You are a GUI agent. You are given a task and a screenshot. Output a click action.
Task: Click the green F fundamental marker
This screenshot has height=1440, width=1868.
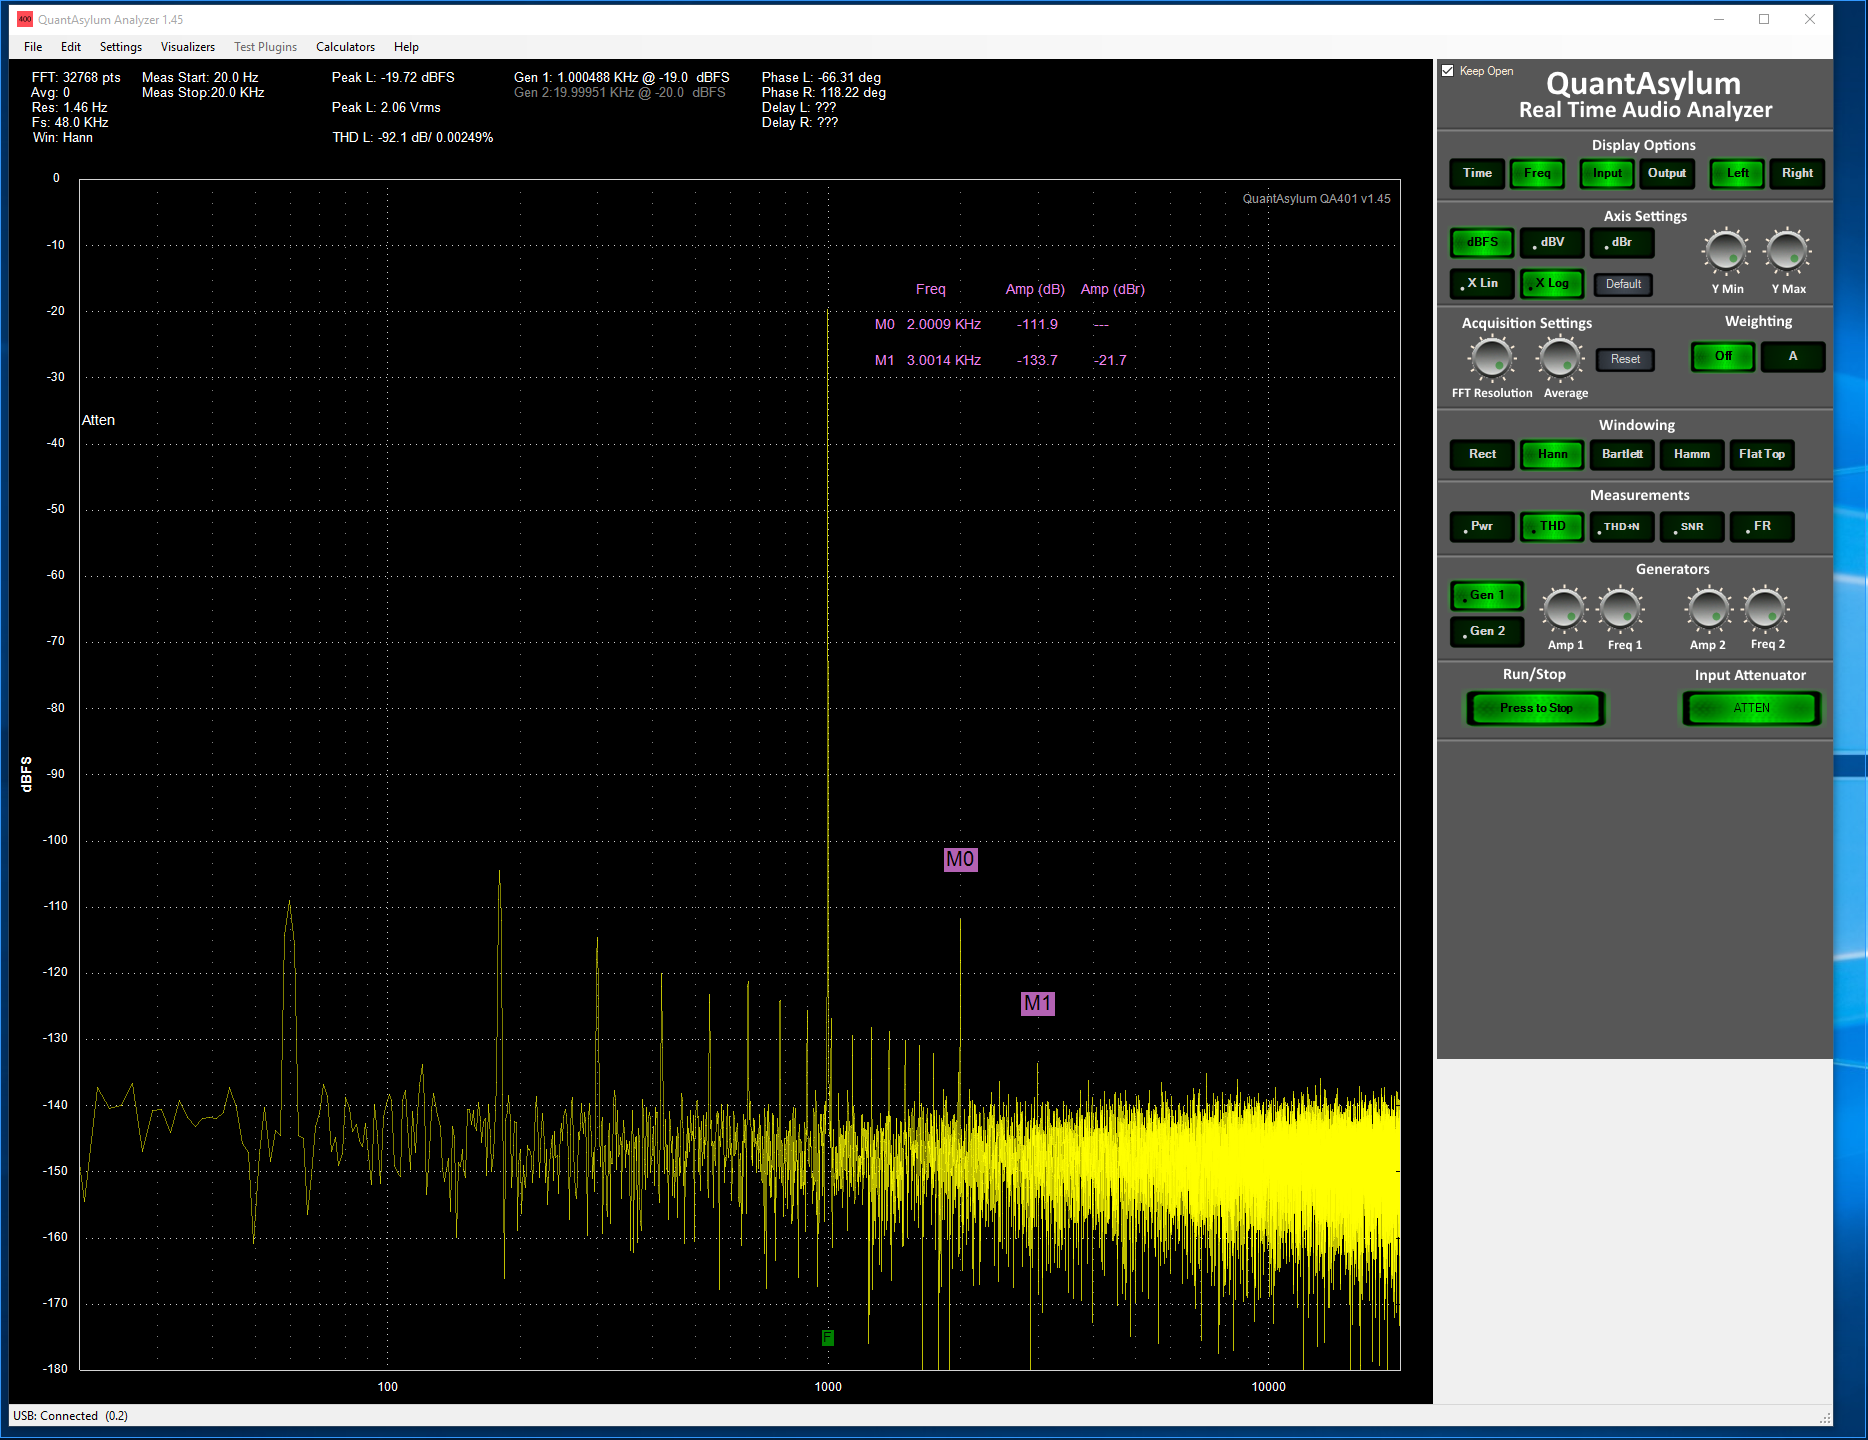[x=827, y=1337]
